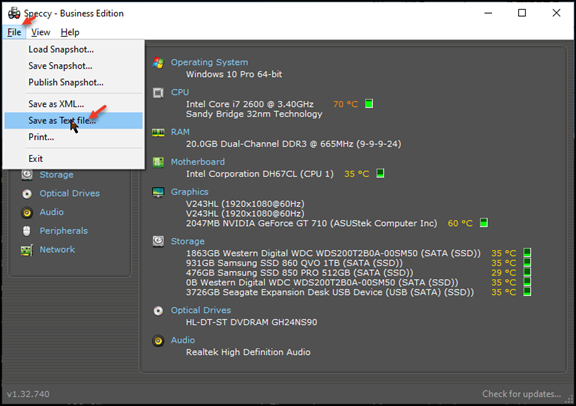576x406 pixels.
Task: Click the Storage disk icon in summary
Action: click(x=158, y=241)
